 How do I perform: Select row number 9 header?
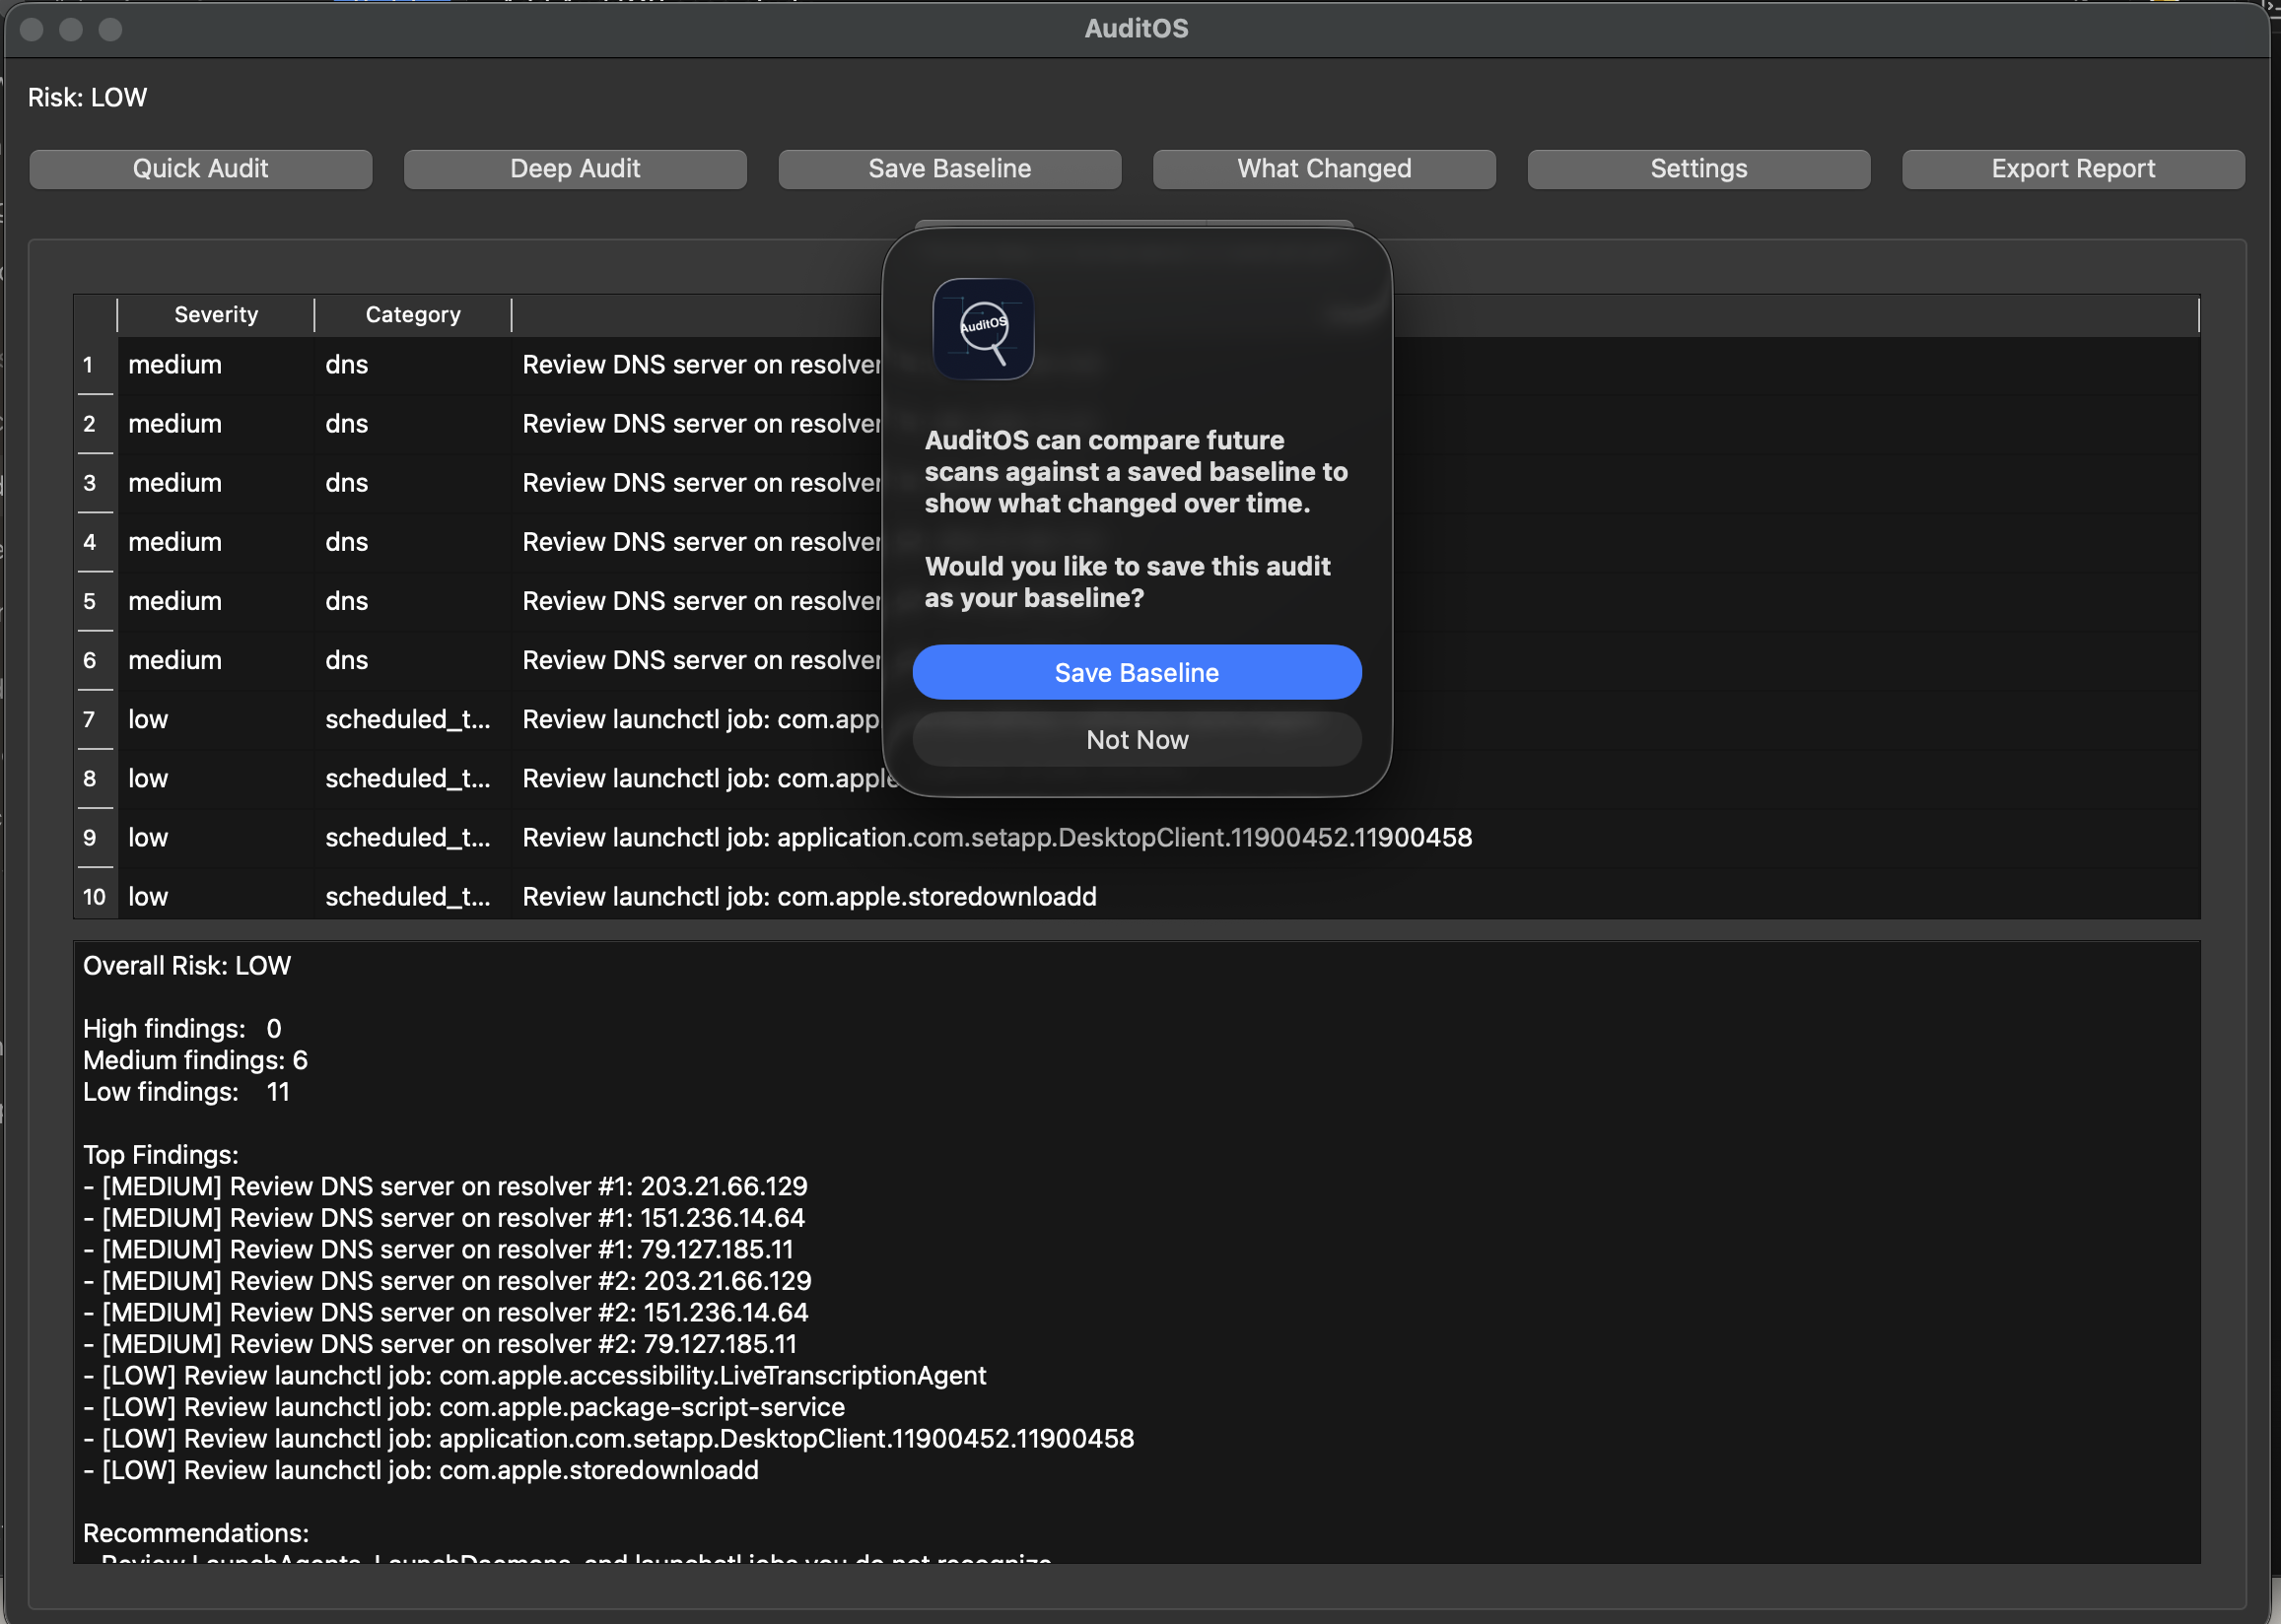click(x=94, y=837)
